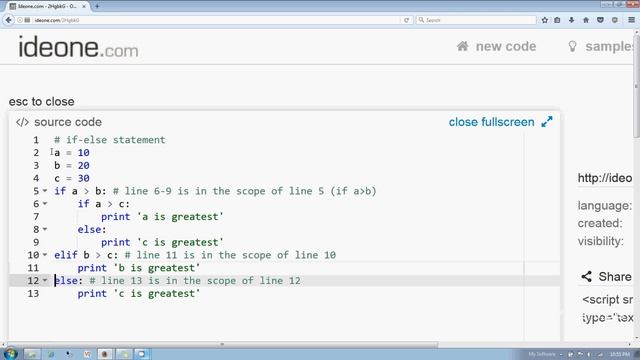
Task: Collapse the fold arrow on line 10
Action: click(x=45, y=255)
